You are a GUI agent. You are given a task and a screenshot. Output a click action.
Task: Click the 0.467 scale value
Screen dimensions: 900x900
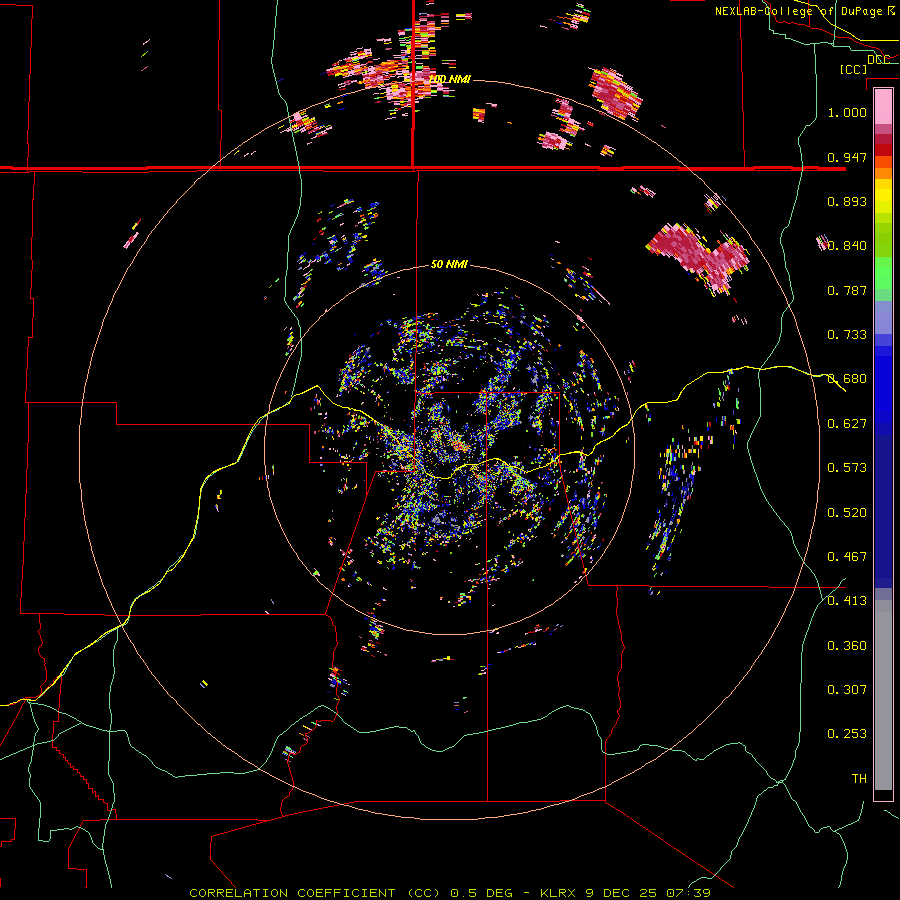point(847,557)
